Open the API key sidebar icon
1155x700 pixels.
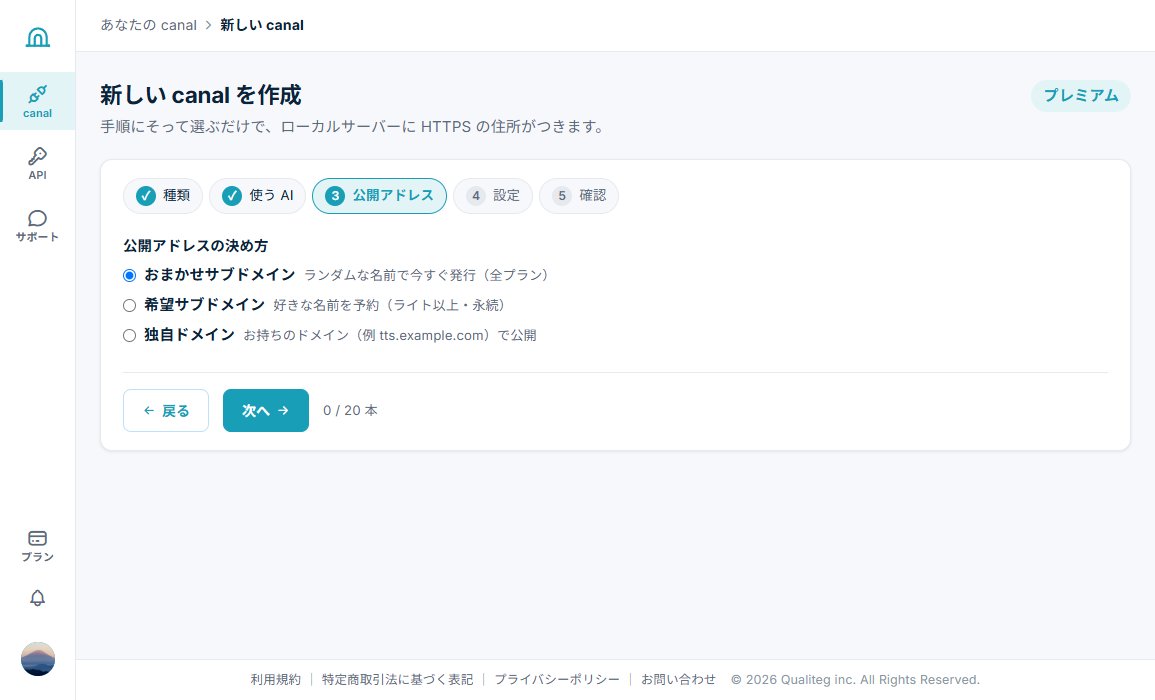click(x=38, y=163)
